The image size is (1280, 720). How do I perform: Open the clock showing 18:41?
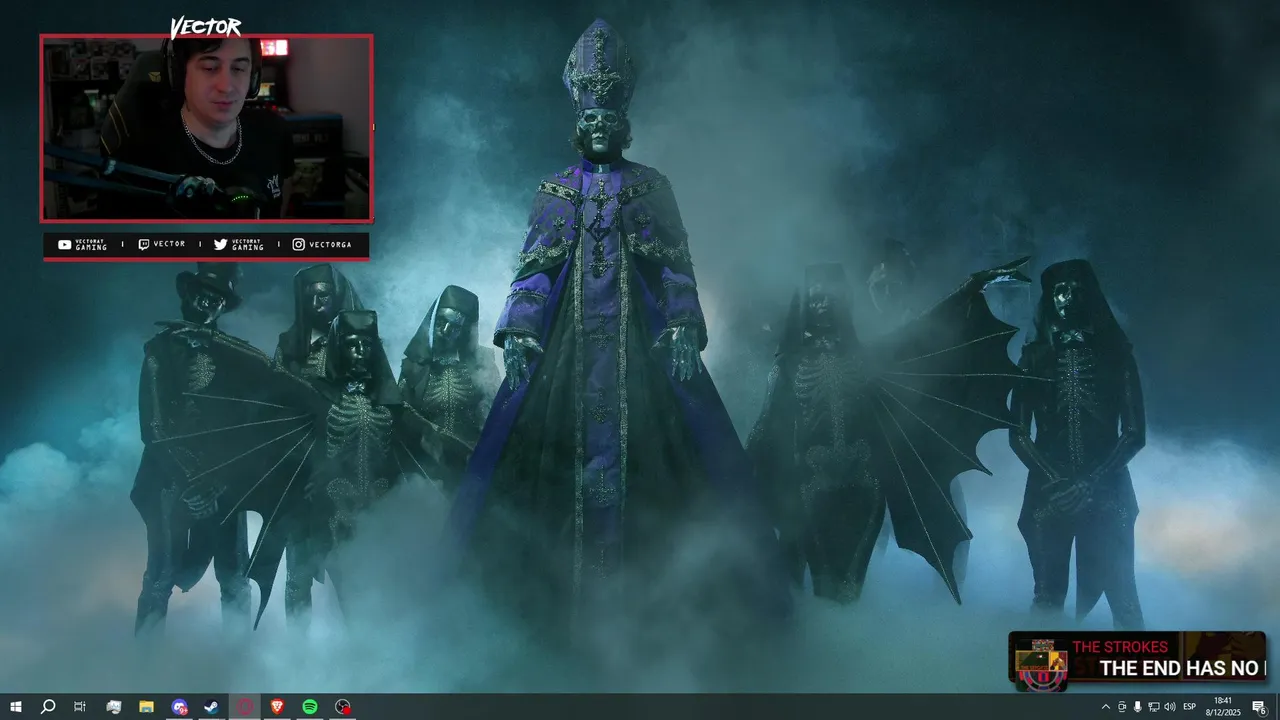(1222, 707)
